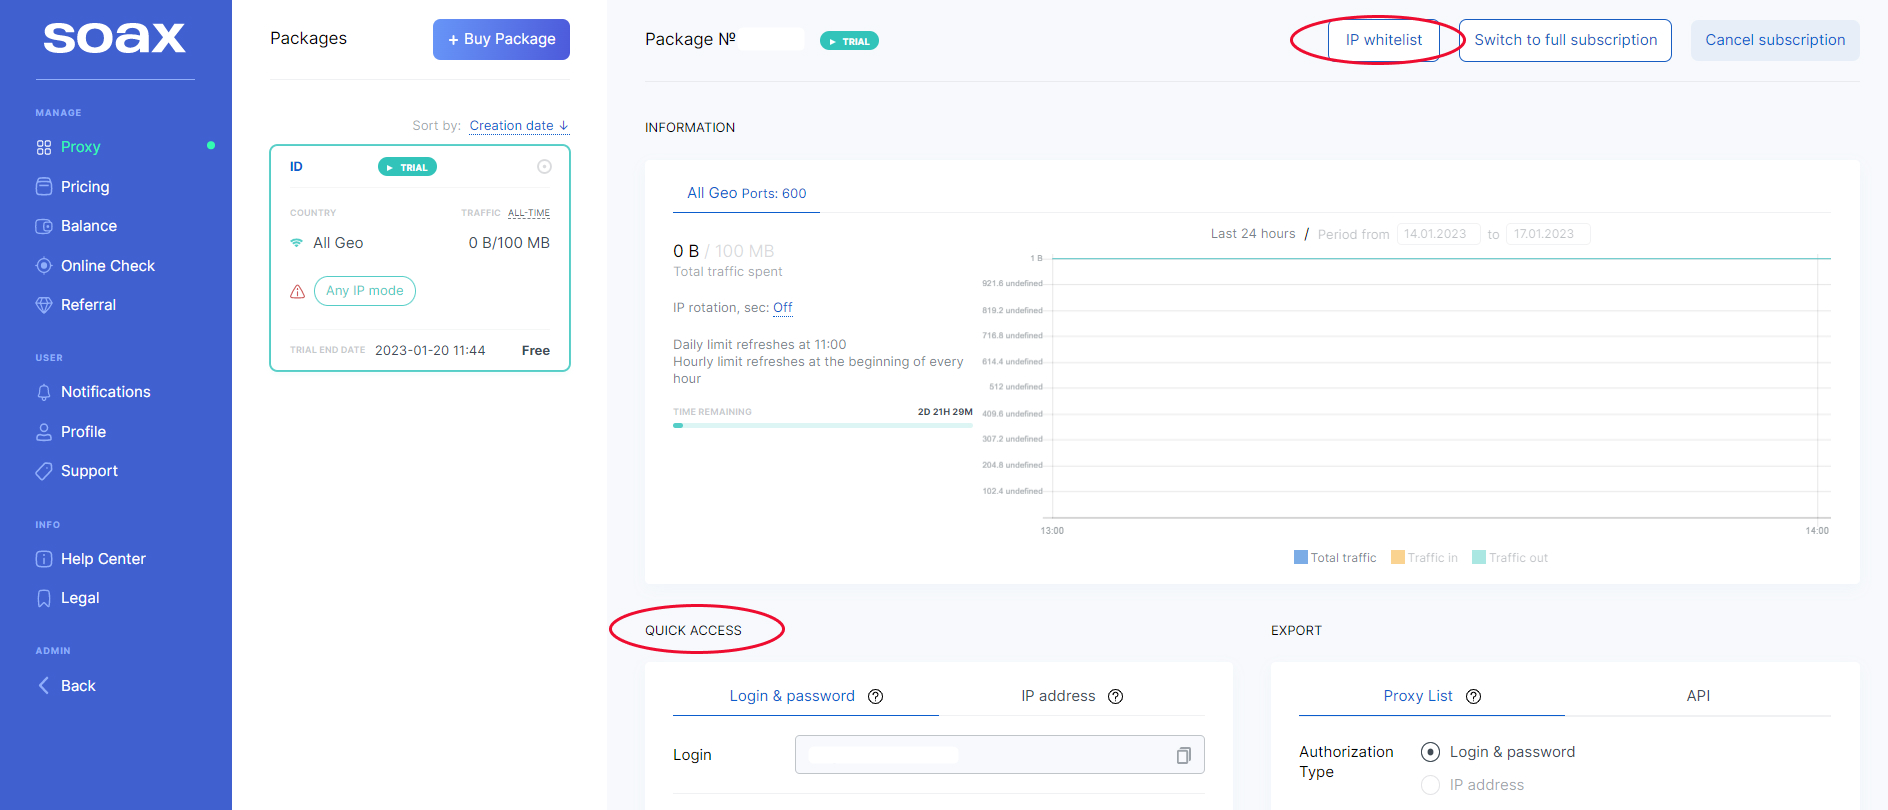The height and width of the screenshot is (810, 1888).
Task: Change sort order by Creation date
Action: (x=519, y=126)
